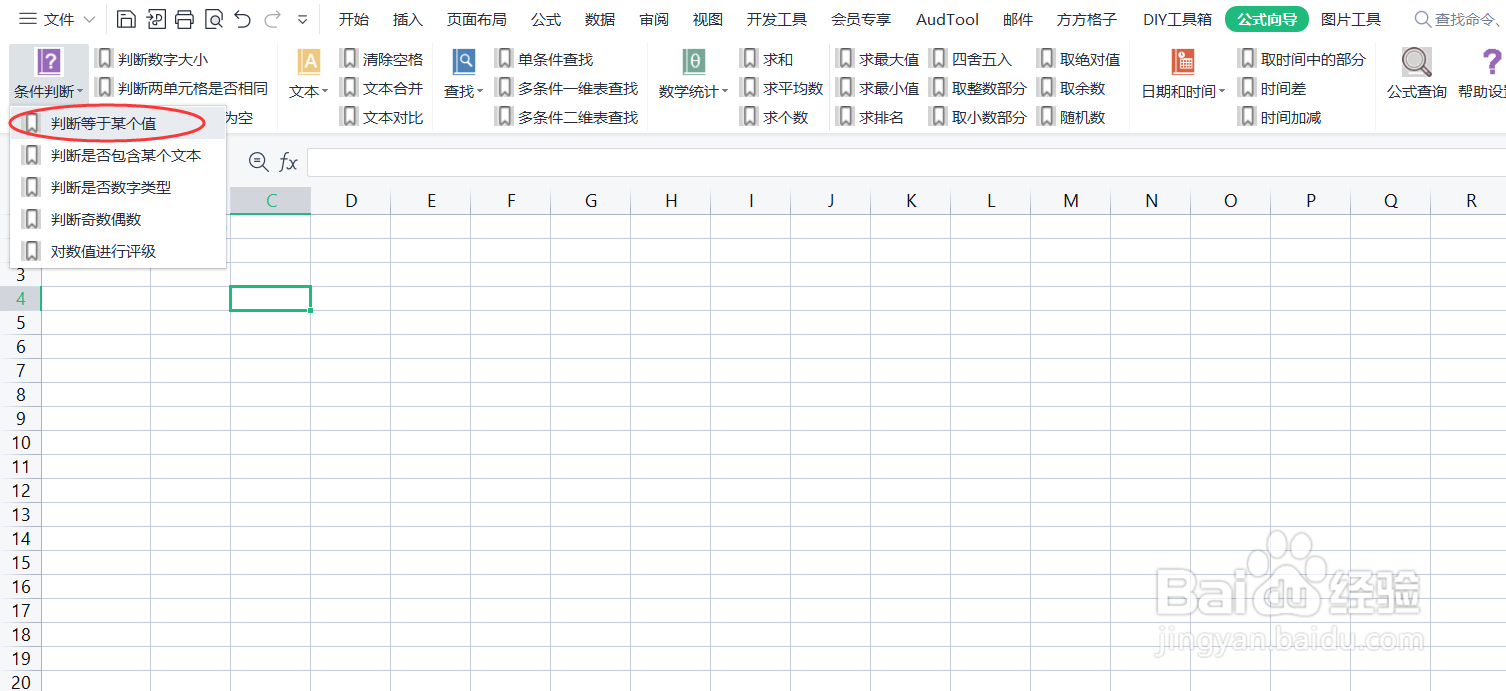The image size is (1506, 691).
Task: Click 取小数部分 ribbon command
Action: [979, 118]
